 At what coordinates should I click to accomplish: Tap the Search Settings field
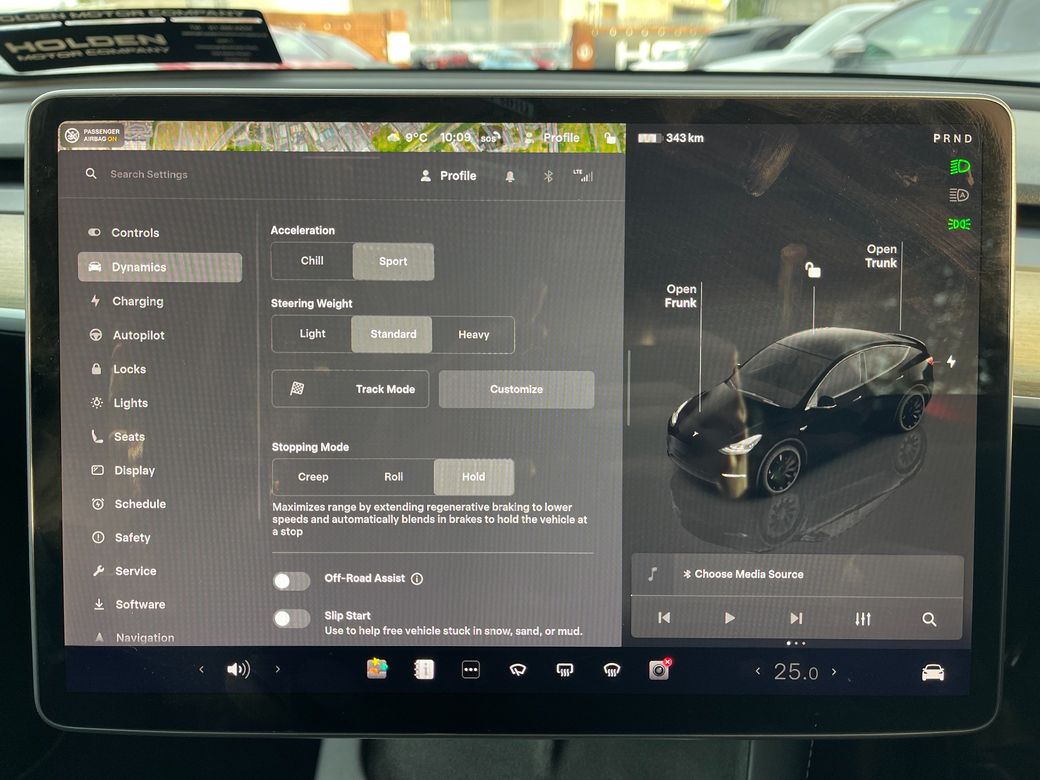coord(150,174)
